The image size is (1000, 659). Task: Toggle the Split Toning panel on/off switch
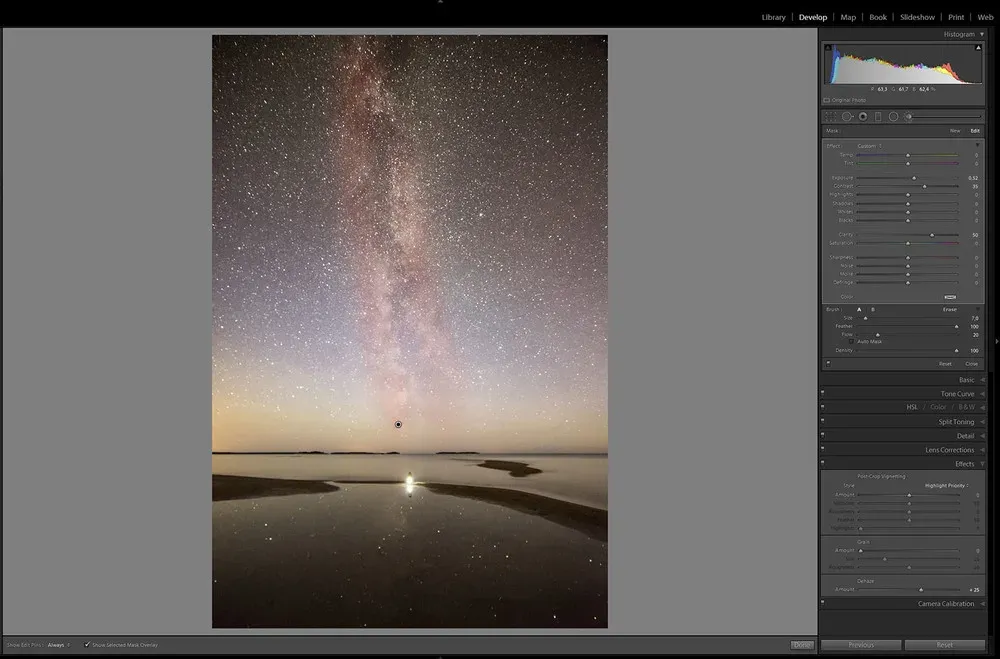point(823,420)
